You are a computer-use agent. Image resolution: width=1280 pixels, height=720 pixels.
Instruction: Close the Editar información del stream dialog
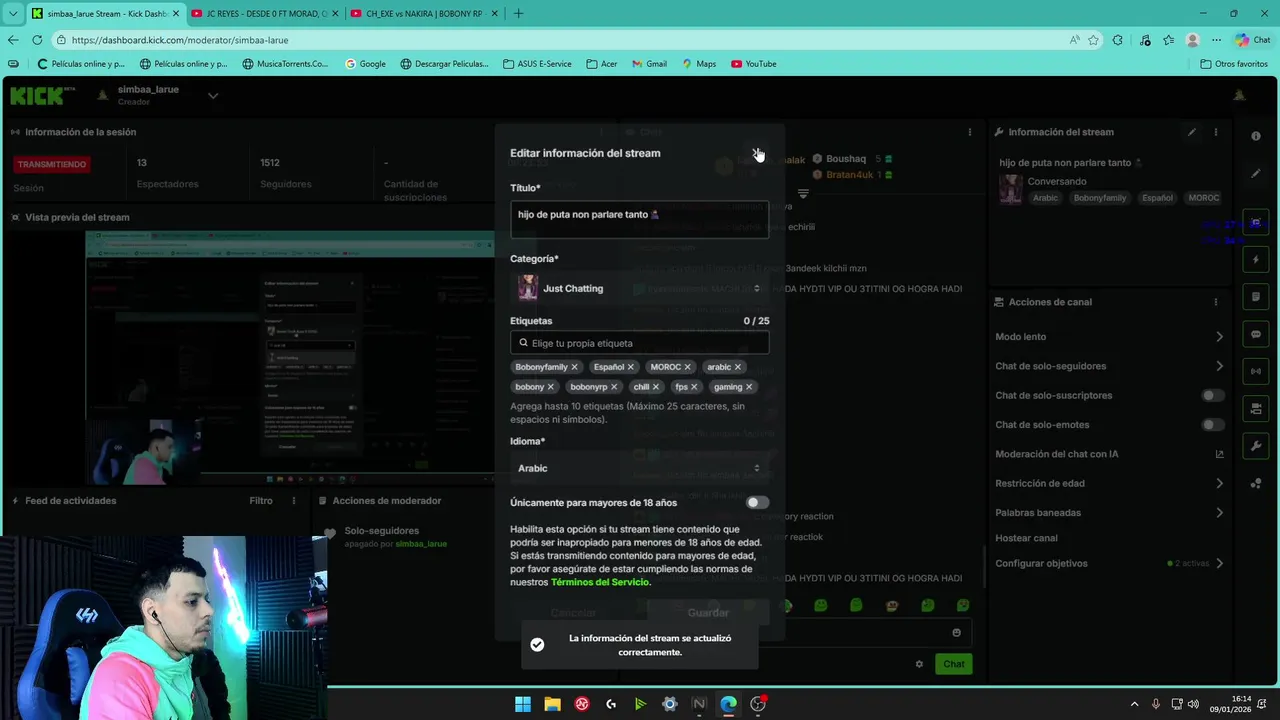coord(756,153)
